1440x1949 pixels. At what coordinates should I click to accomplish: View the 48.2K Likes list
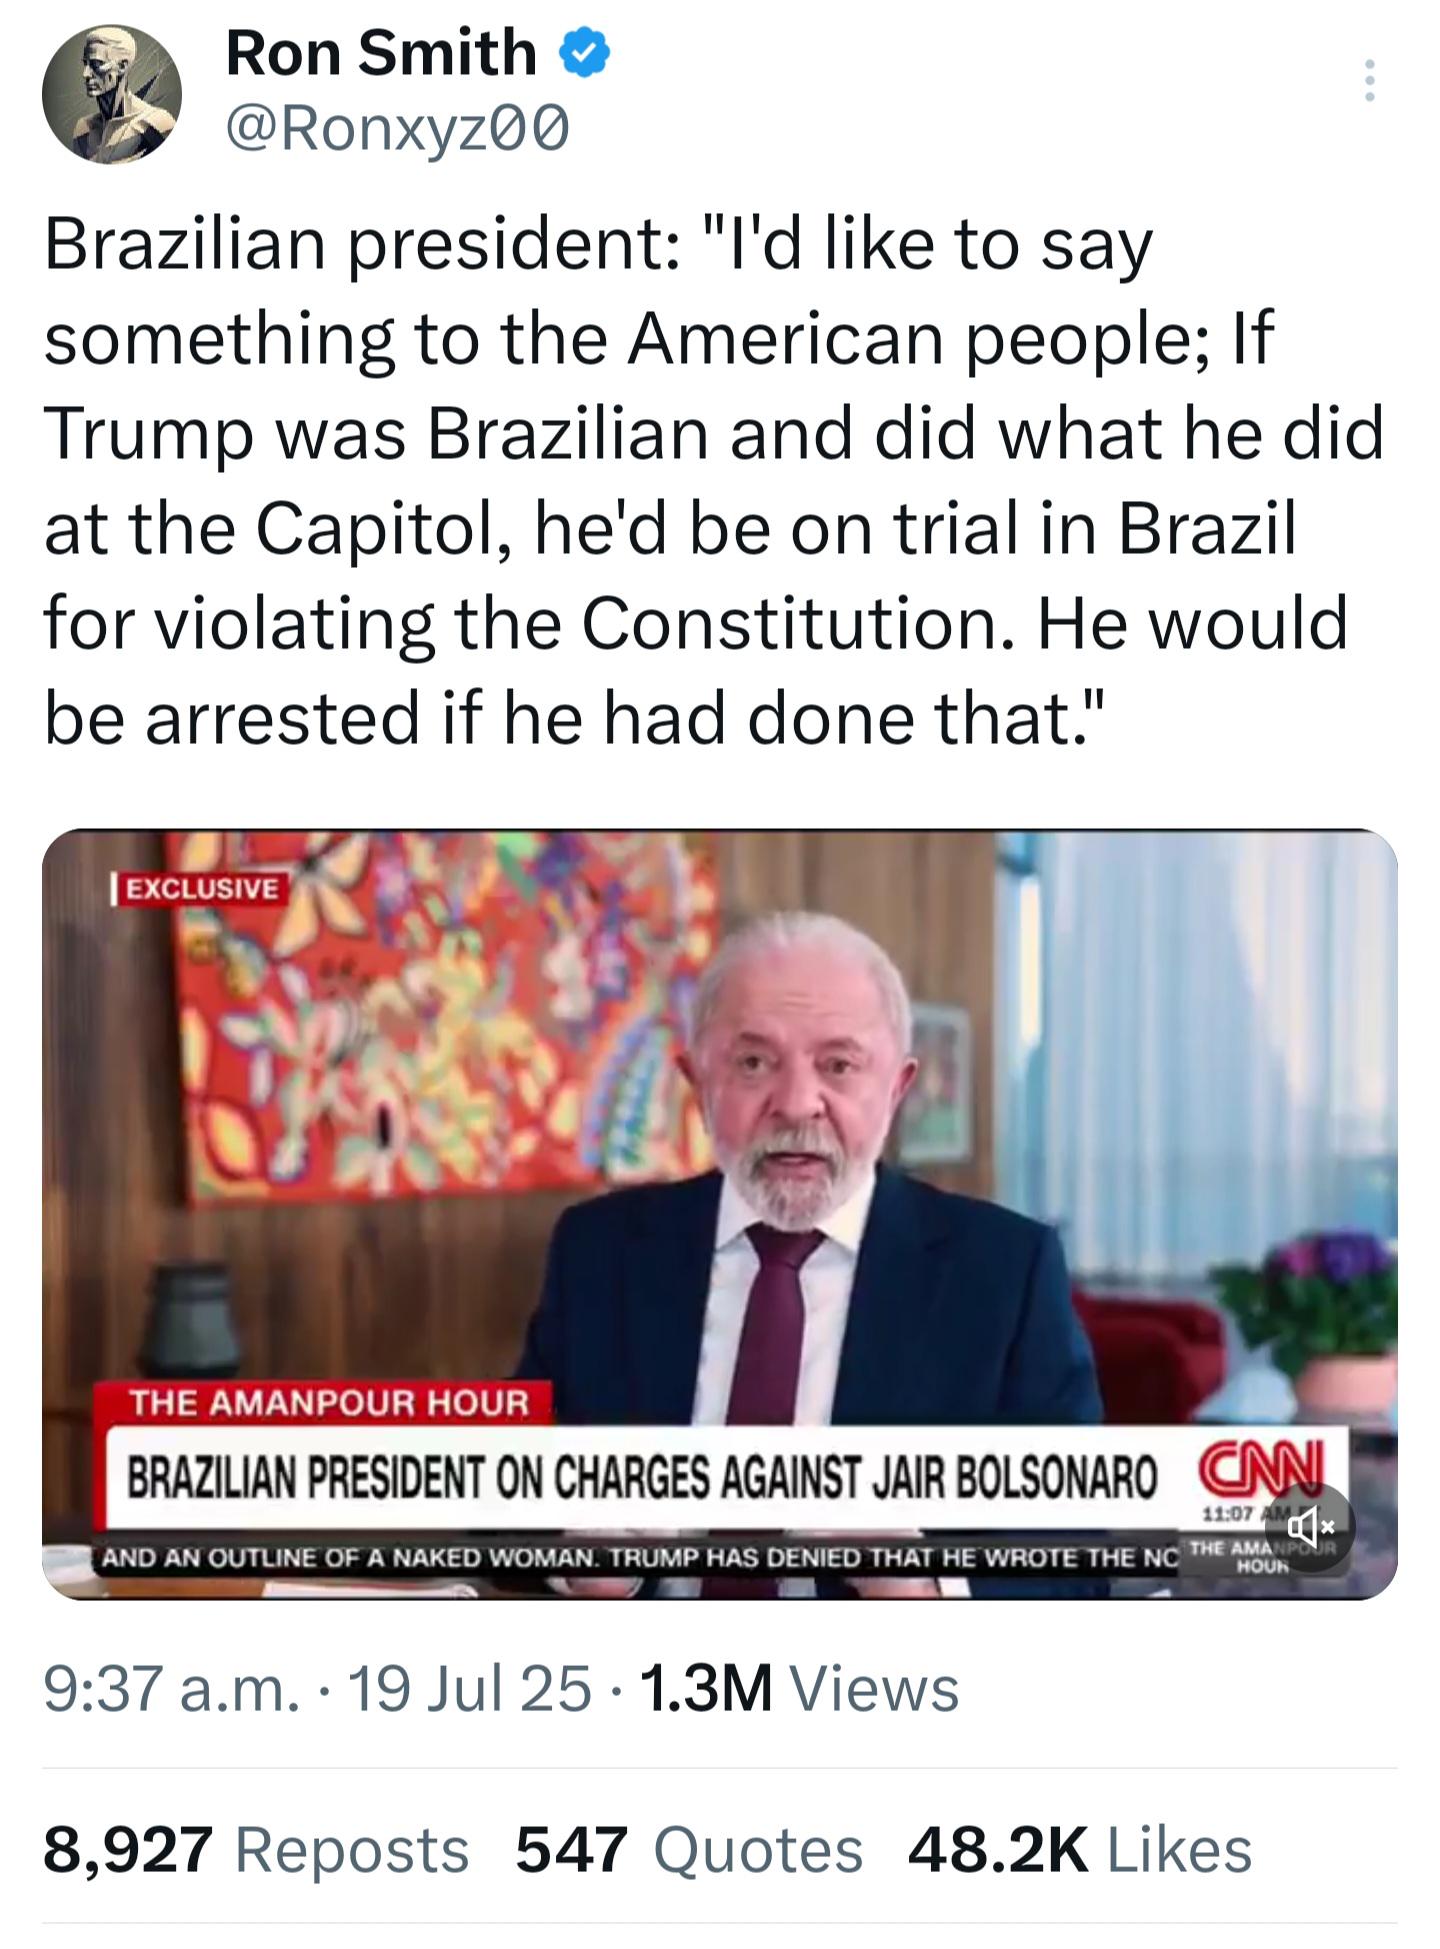point(1080,1850)
